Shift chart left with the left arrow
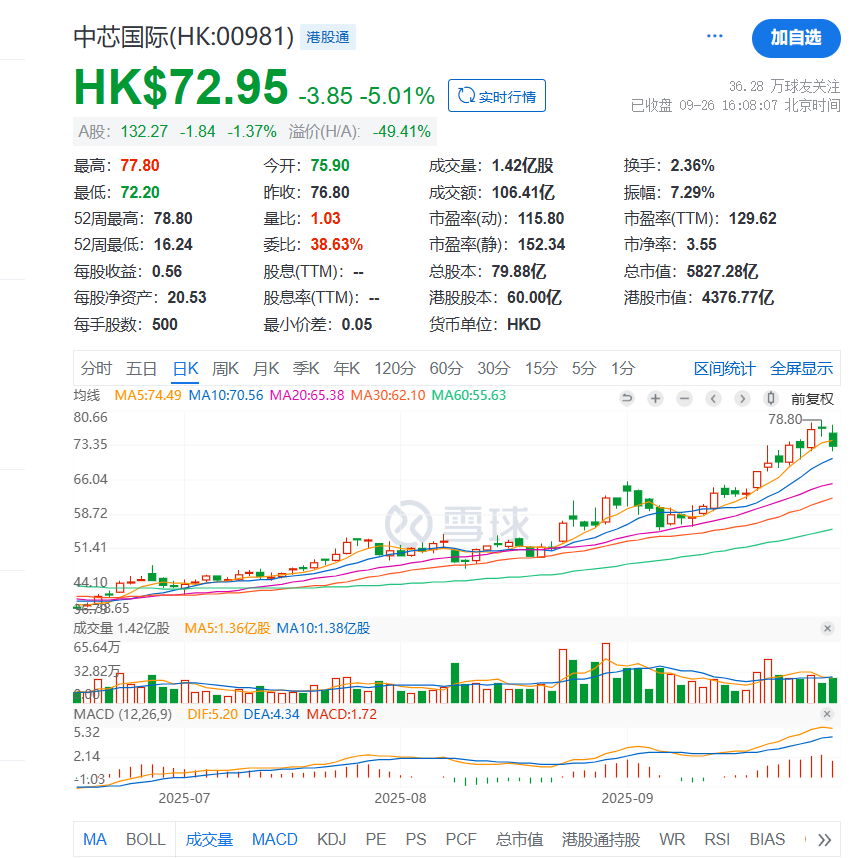Screen dimensions: 855x858 pos(713,398)
